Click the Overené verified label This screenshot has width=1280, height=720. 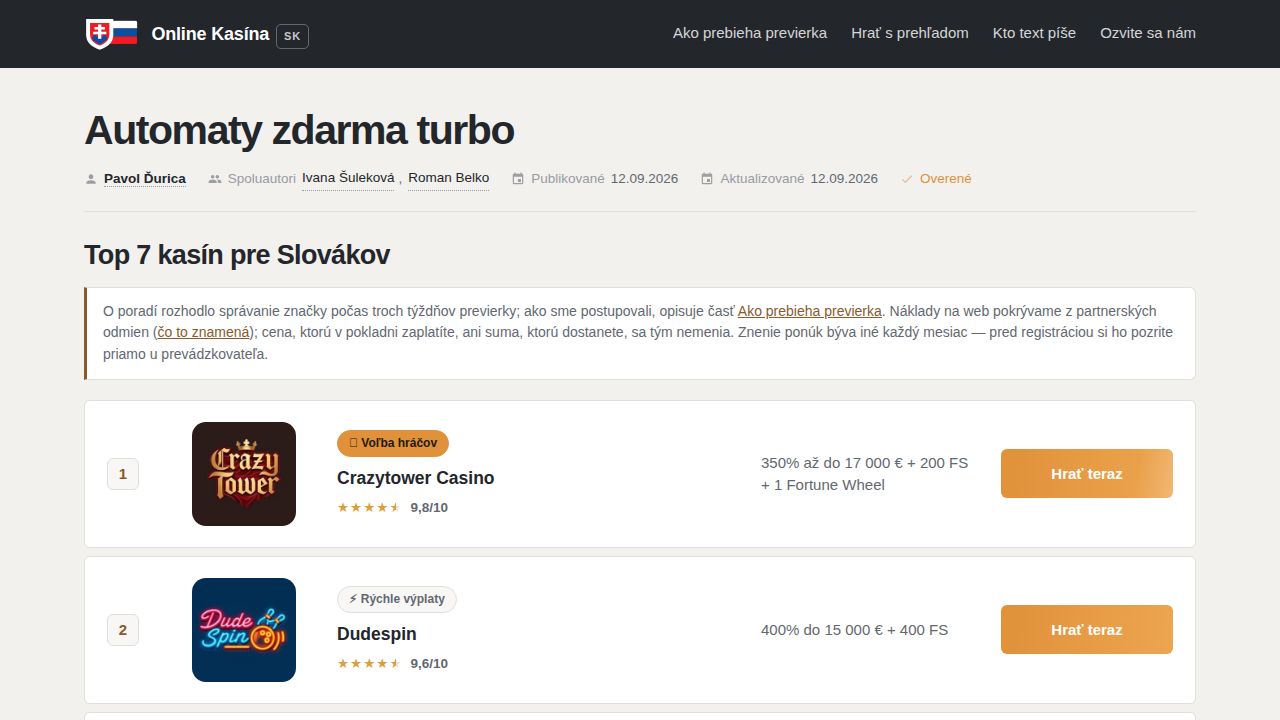point(945,179)
